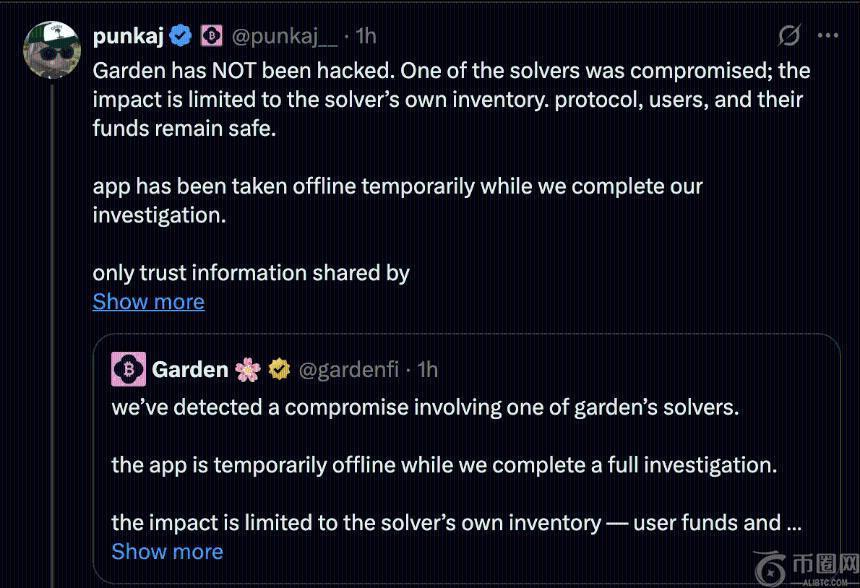Open the Grok slashed-circle icon

(x=789, y=36)
